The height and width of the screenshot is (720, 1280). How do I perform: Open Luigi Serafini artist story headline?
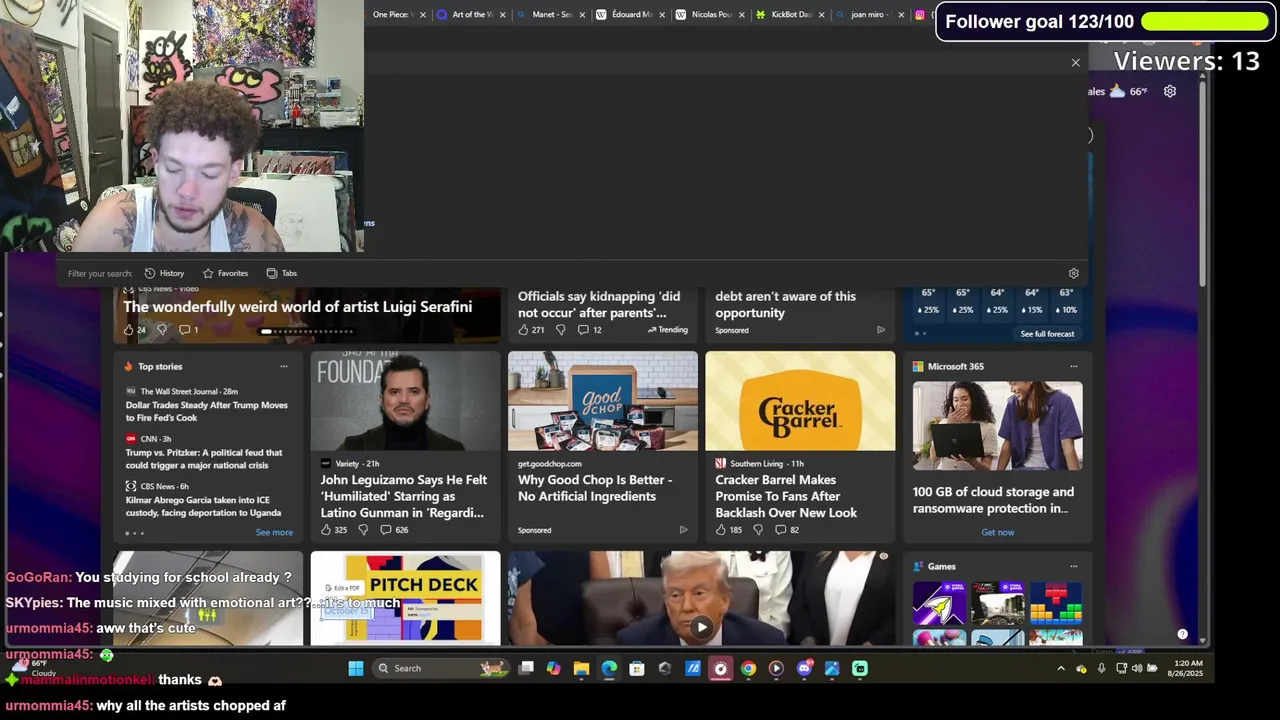coord(298,307)
